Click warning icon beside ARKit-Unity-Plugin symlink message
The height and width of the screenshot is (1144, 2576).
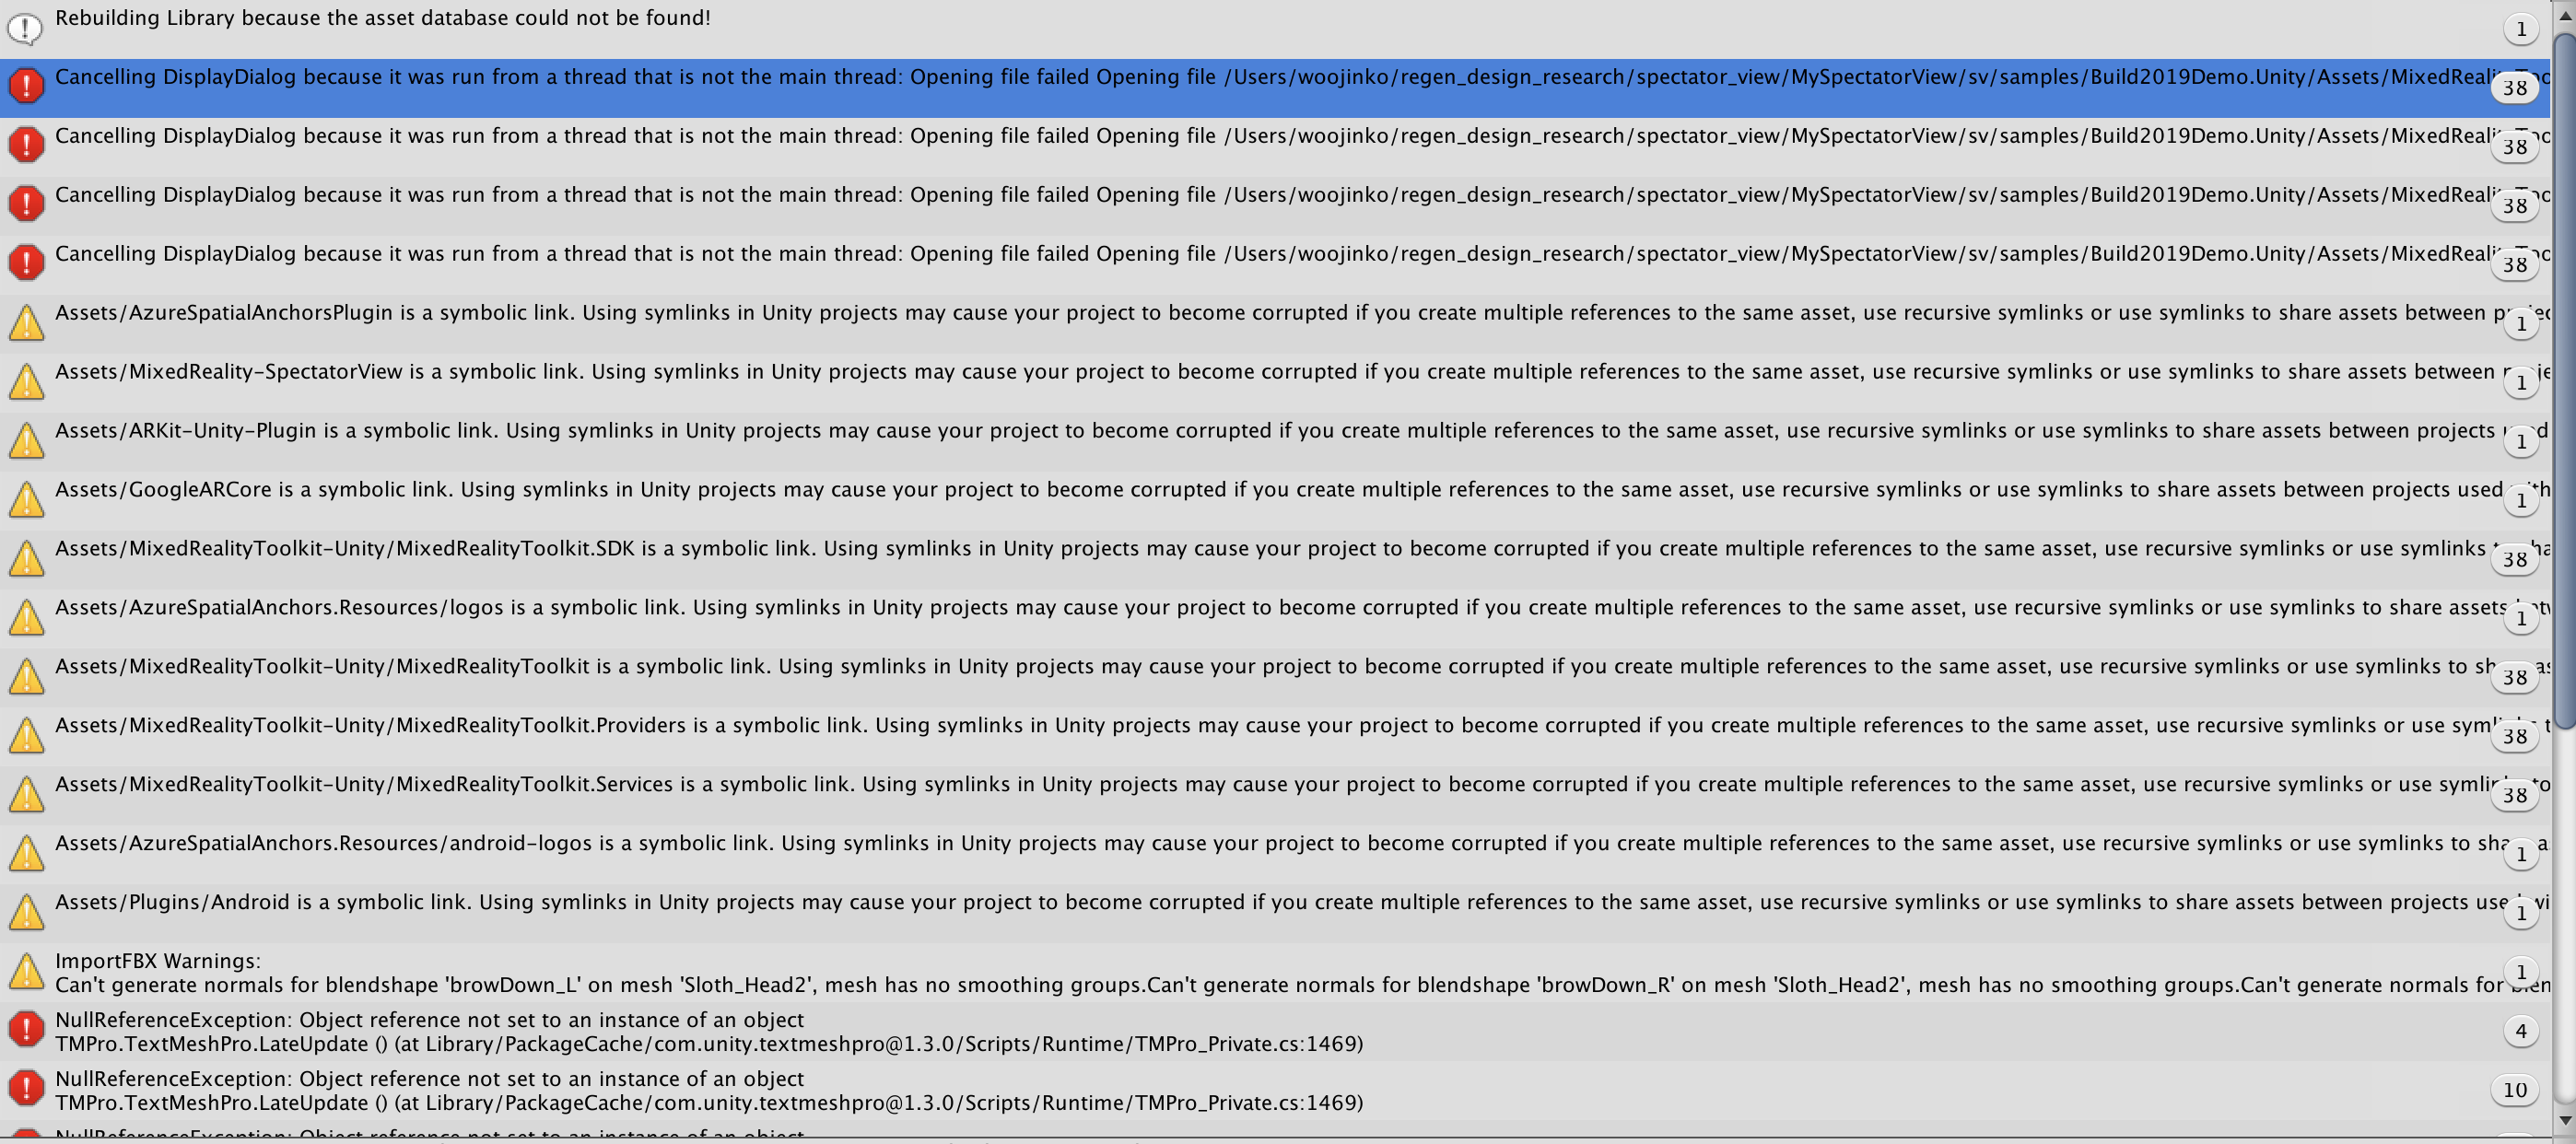point(26,440)
